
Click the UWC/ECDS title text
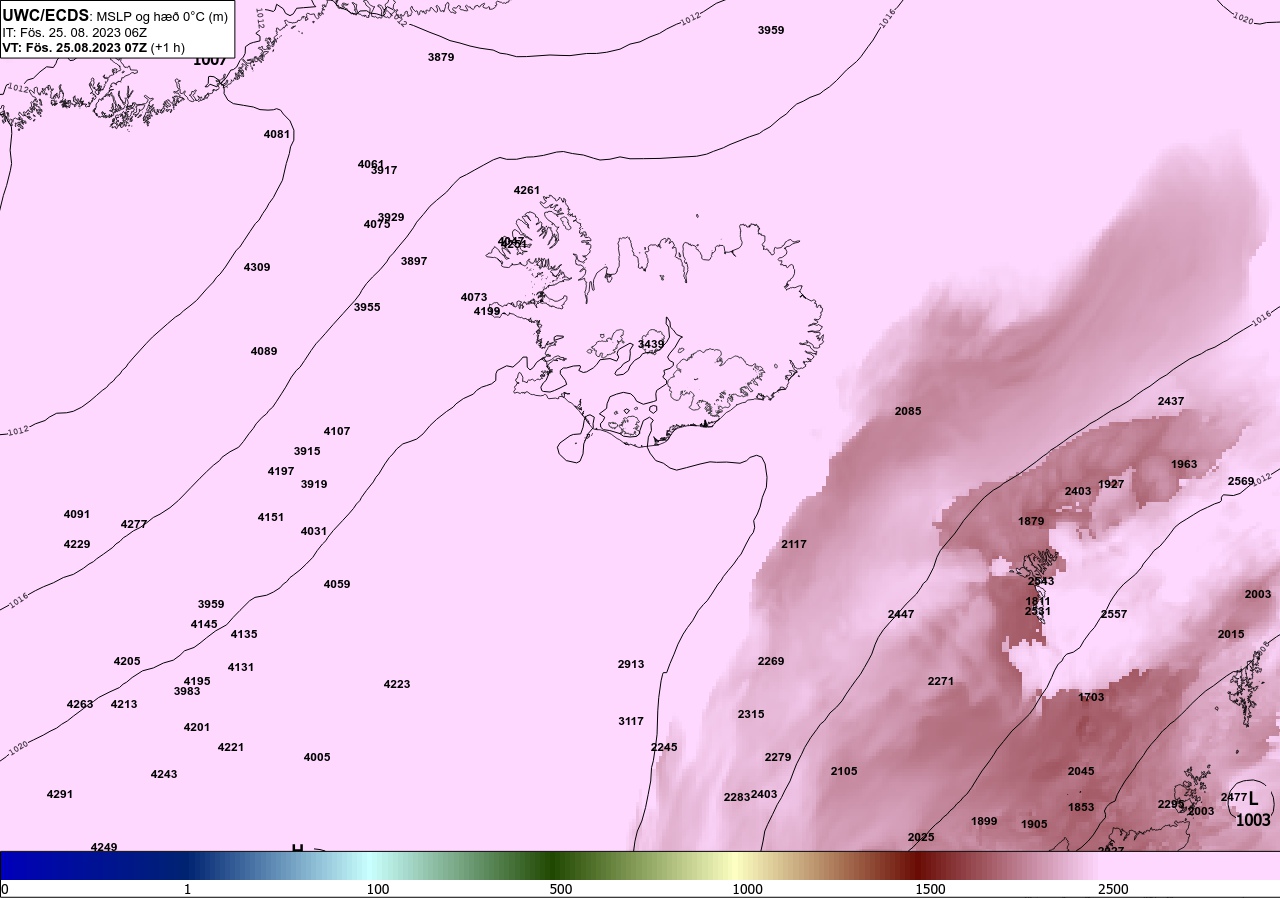tap(46, 15)
